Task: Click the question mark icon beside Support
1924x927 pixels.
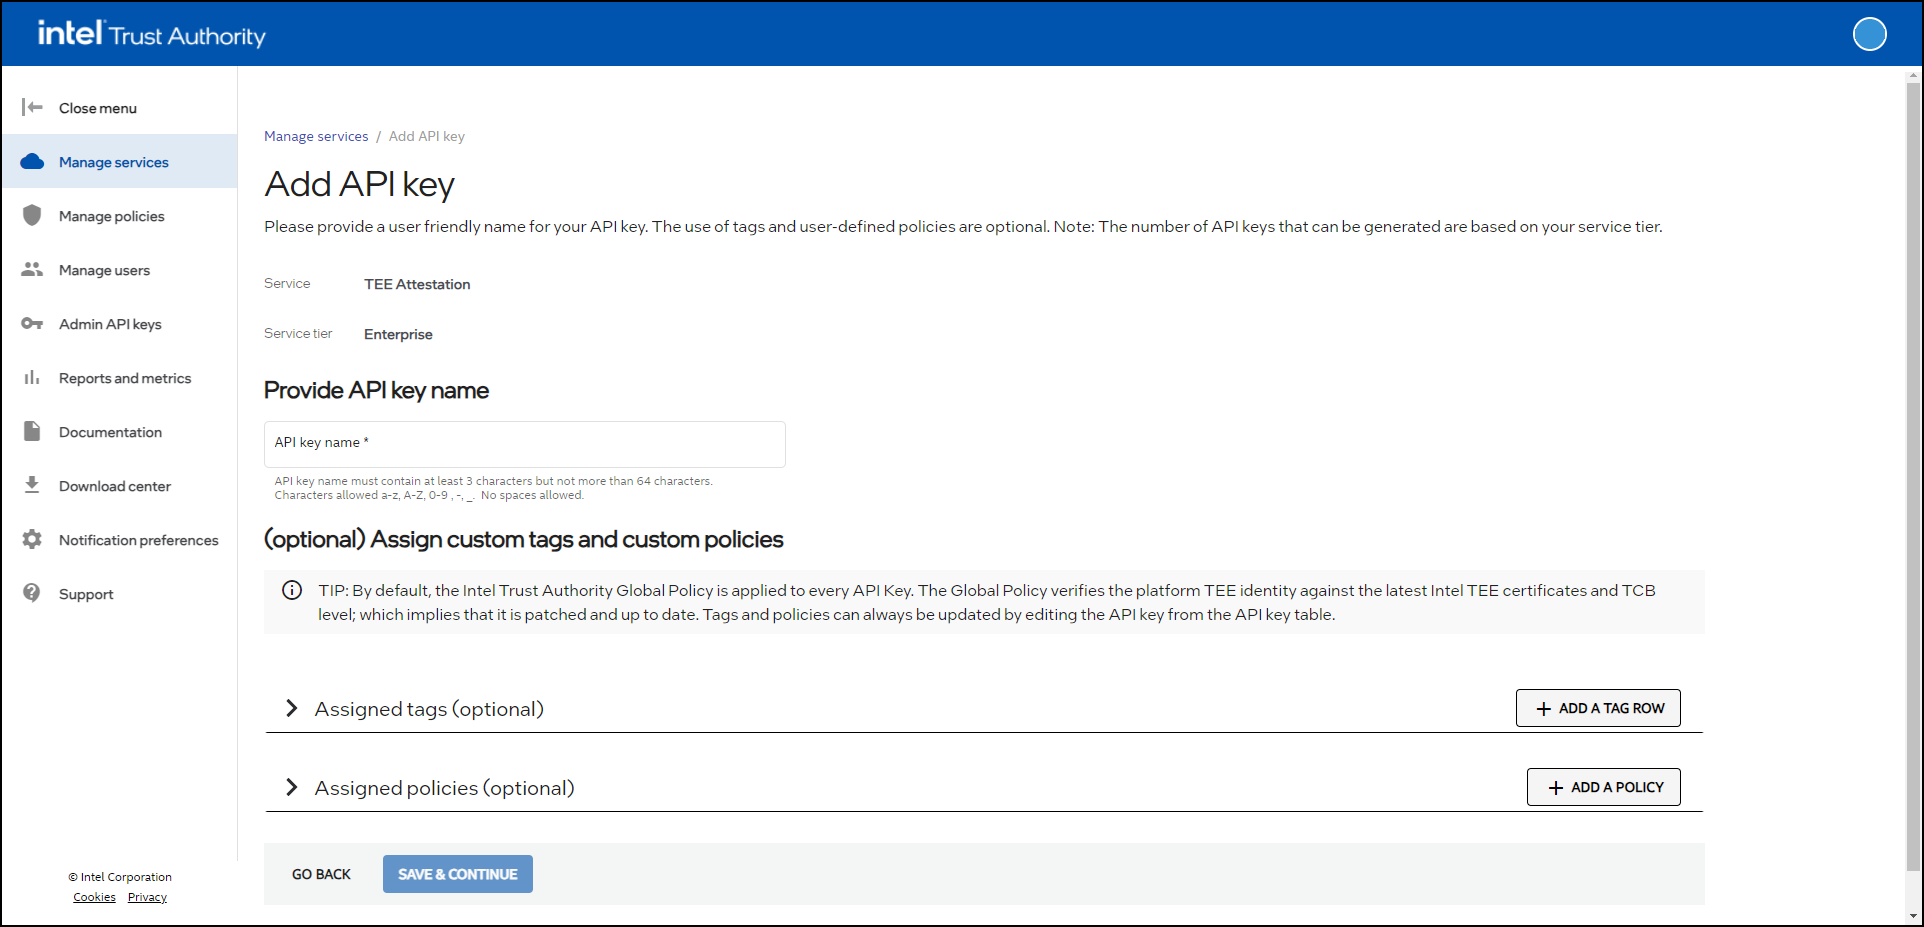Action: click(x=32, y=593)
